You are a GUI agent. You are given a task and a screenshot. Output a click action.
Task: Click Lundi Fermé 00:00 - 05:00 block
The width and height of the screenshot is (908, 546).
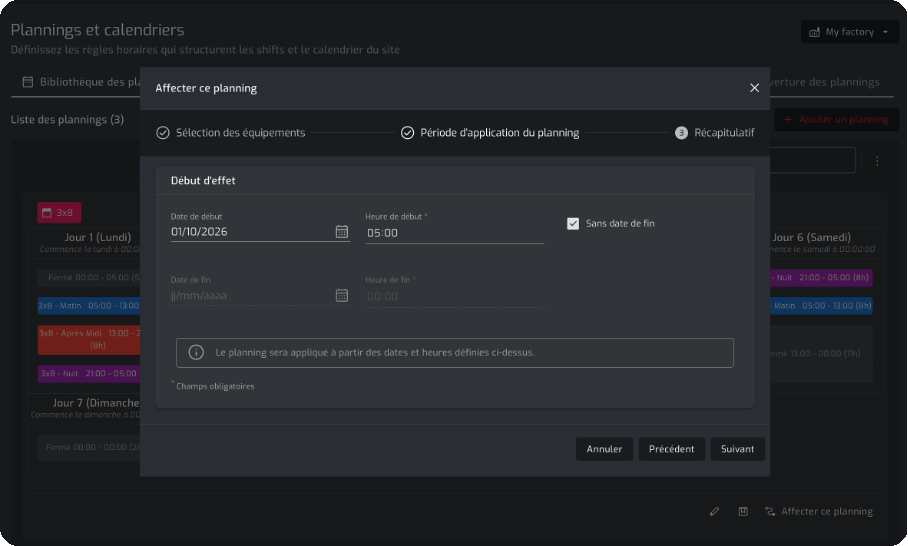[x=89, y=277]
